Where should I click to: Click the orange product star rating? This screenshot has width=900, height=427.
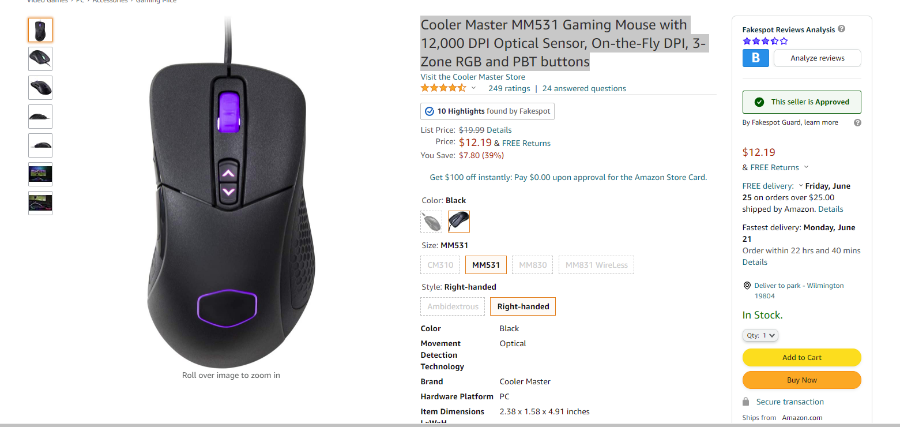tap(443, 88)
